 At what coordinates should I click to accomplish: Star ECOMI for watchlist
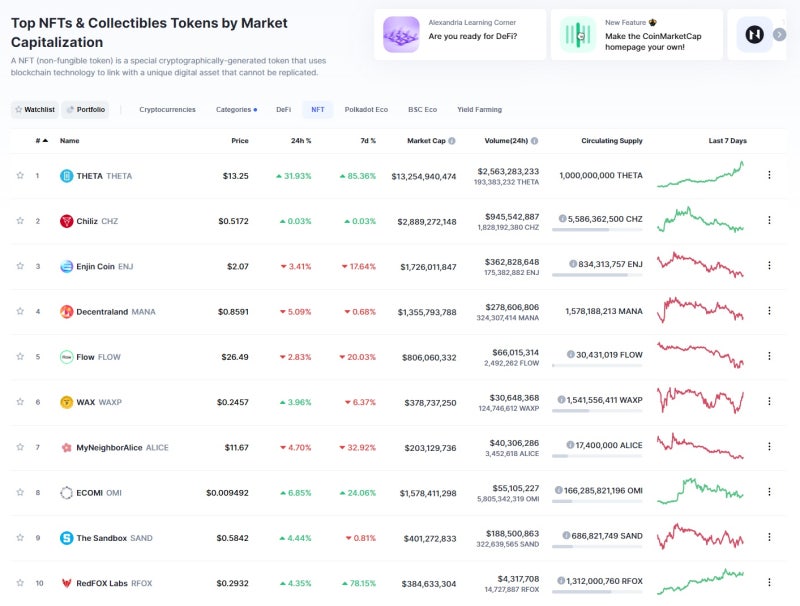20,492
